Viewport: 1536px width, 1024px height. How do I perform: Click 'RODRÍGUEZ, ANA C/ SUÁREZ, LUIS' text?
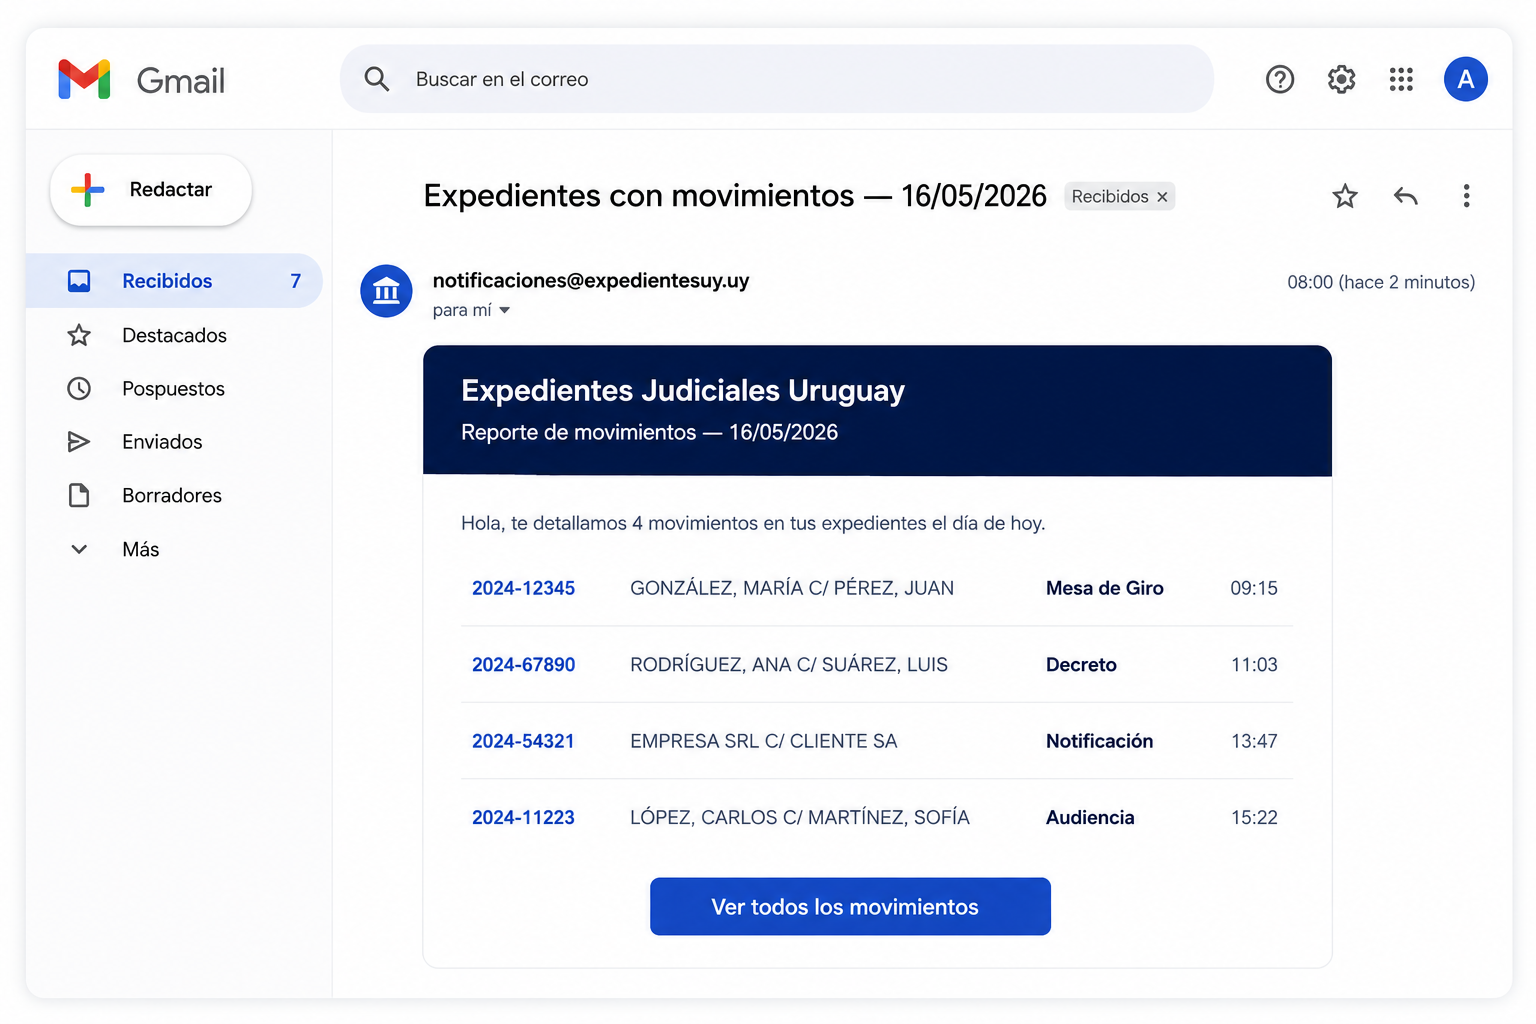[x=789, y=665]
